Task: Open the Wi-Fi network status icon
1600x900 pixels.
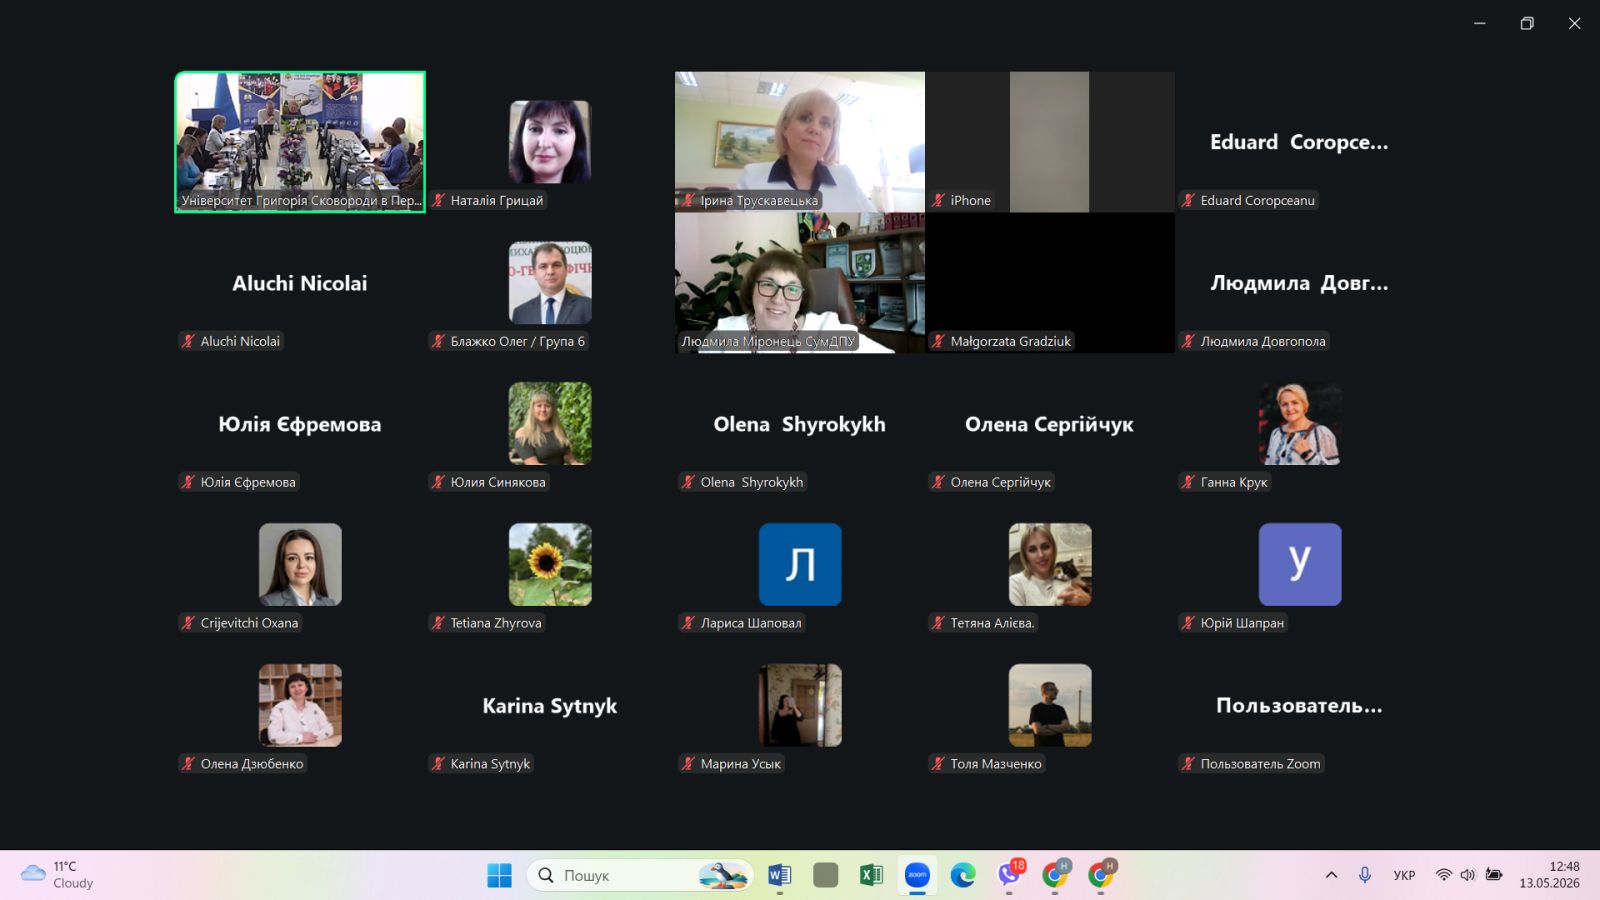Action: coord(1443,875)
